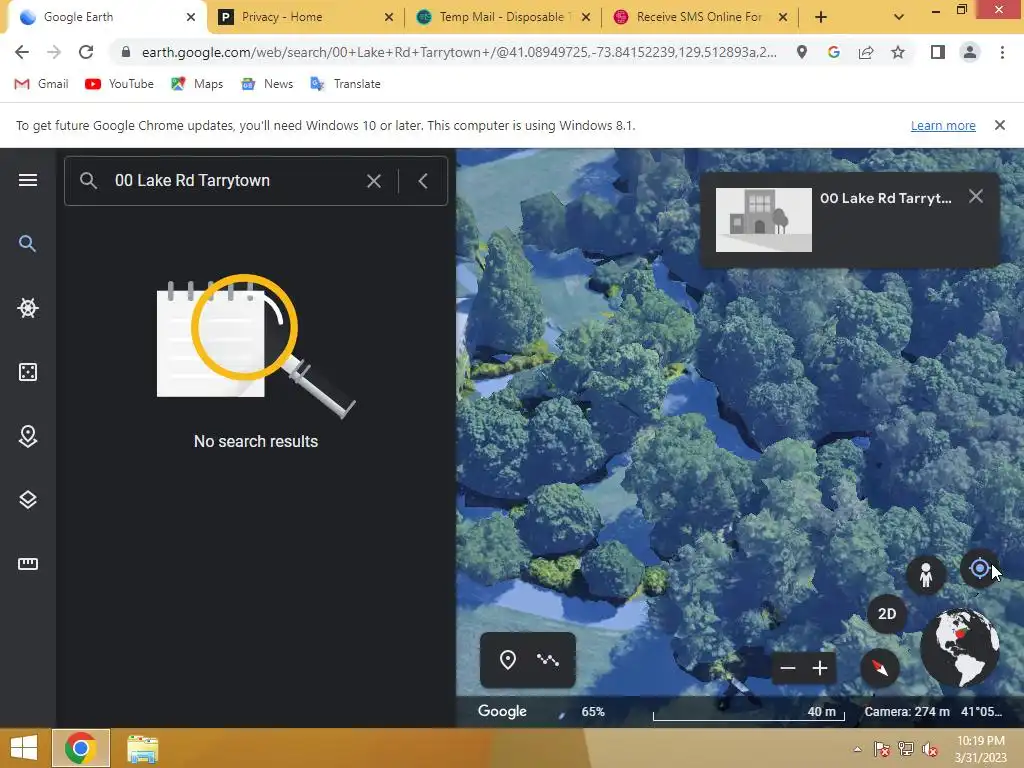The height and width of the screenshot is (768, 1024).
Task: Go back in browser history
Action: [22, 52]
